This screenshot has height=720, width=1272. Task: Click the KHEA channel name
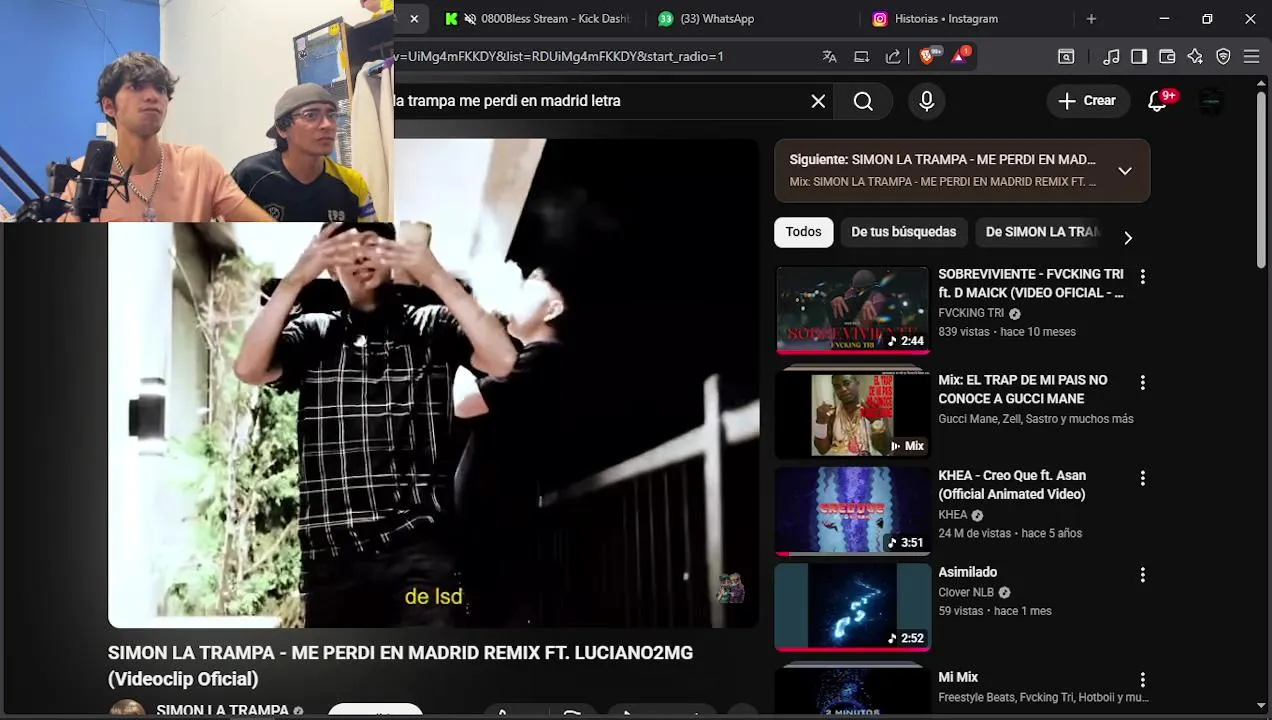click(x=953, y=515)
